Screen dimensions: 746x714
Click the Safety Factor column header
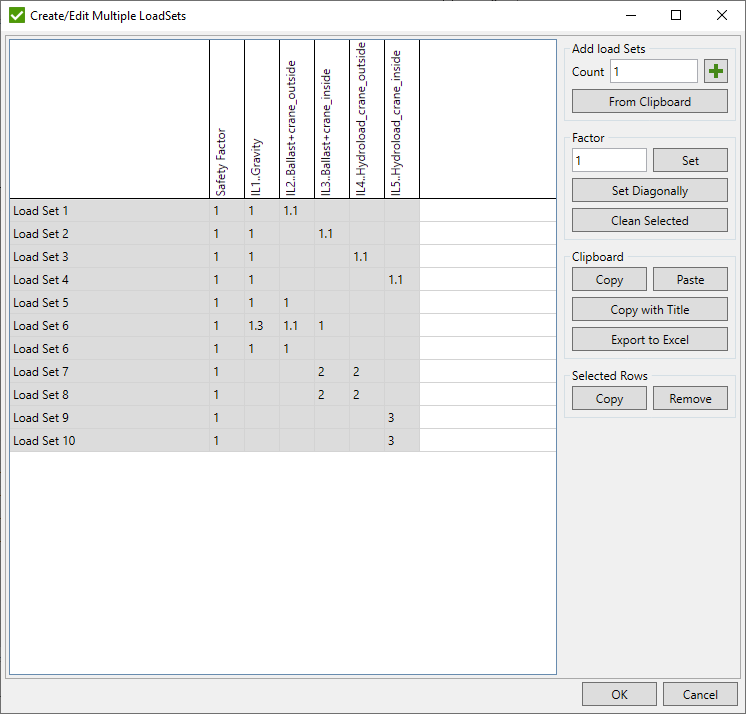point(226,120)
